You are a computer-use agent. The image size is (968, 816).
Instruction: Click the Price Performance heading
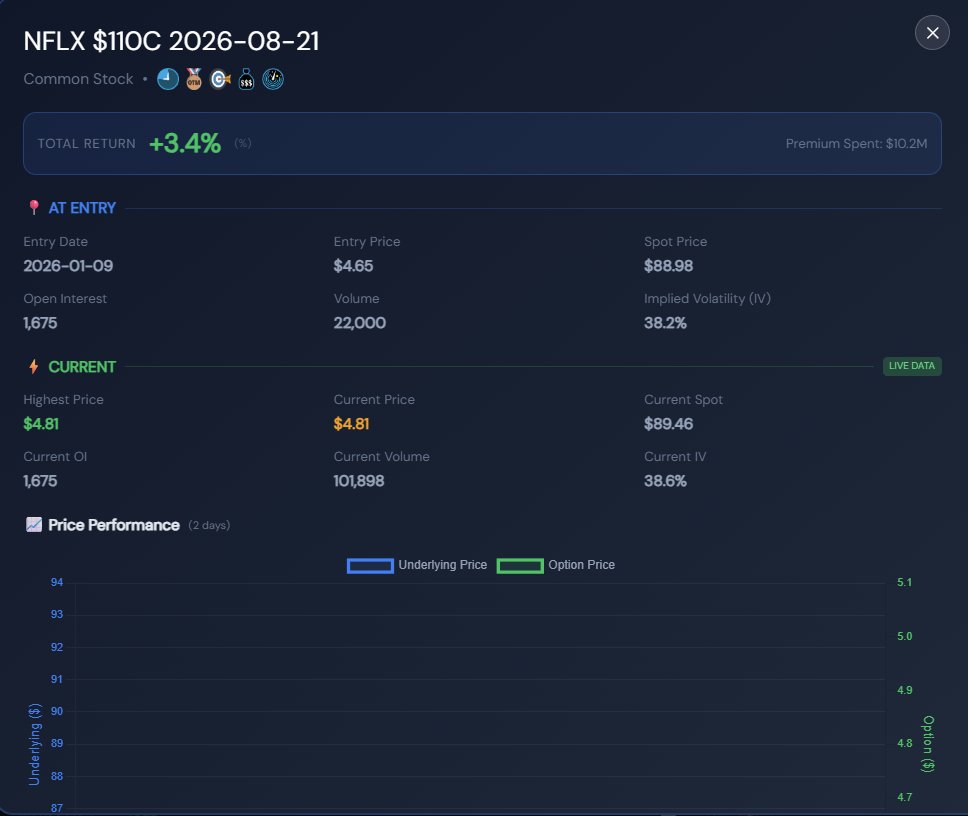pyautogui.click(x=114, y=525)
